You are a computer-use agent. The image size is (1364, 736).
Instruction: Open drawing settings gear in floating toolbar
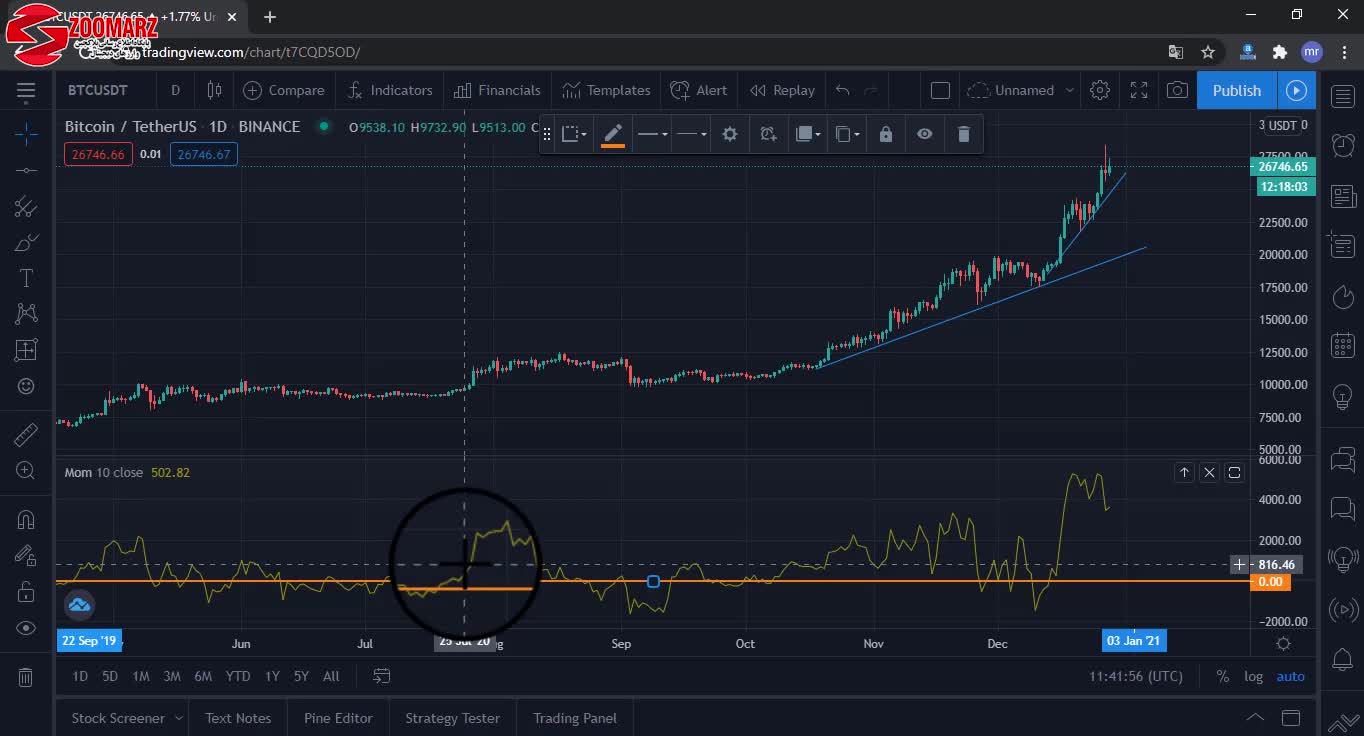point(730,134)
